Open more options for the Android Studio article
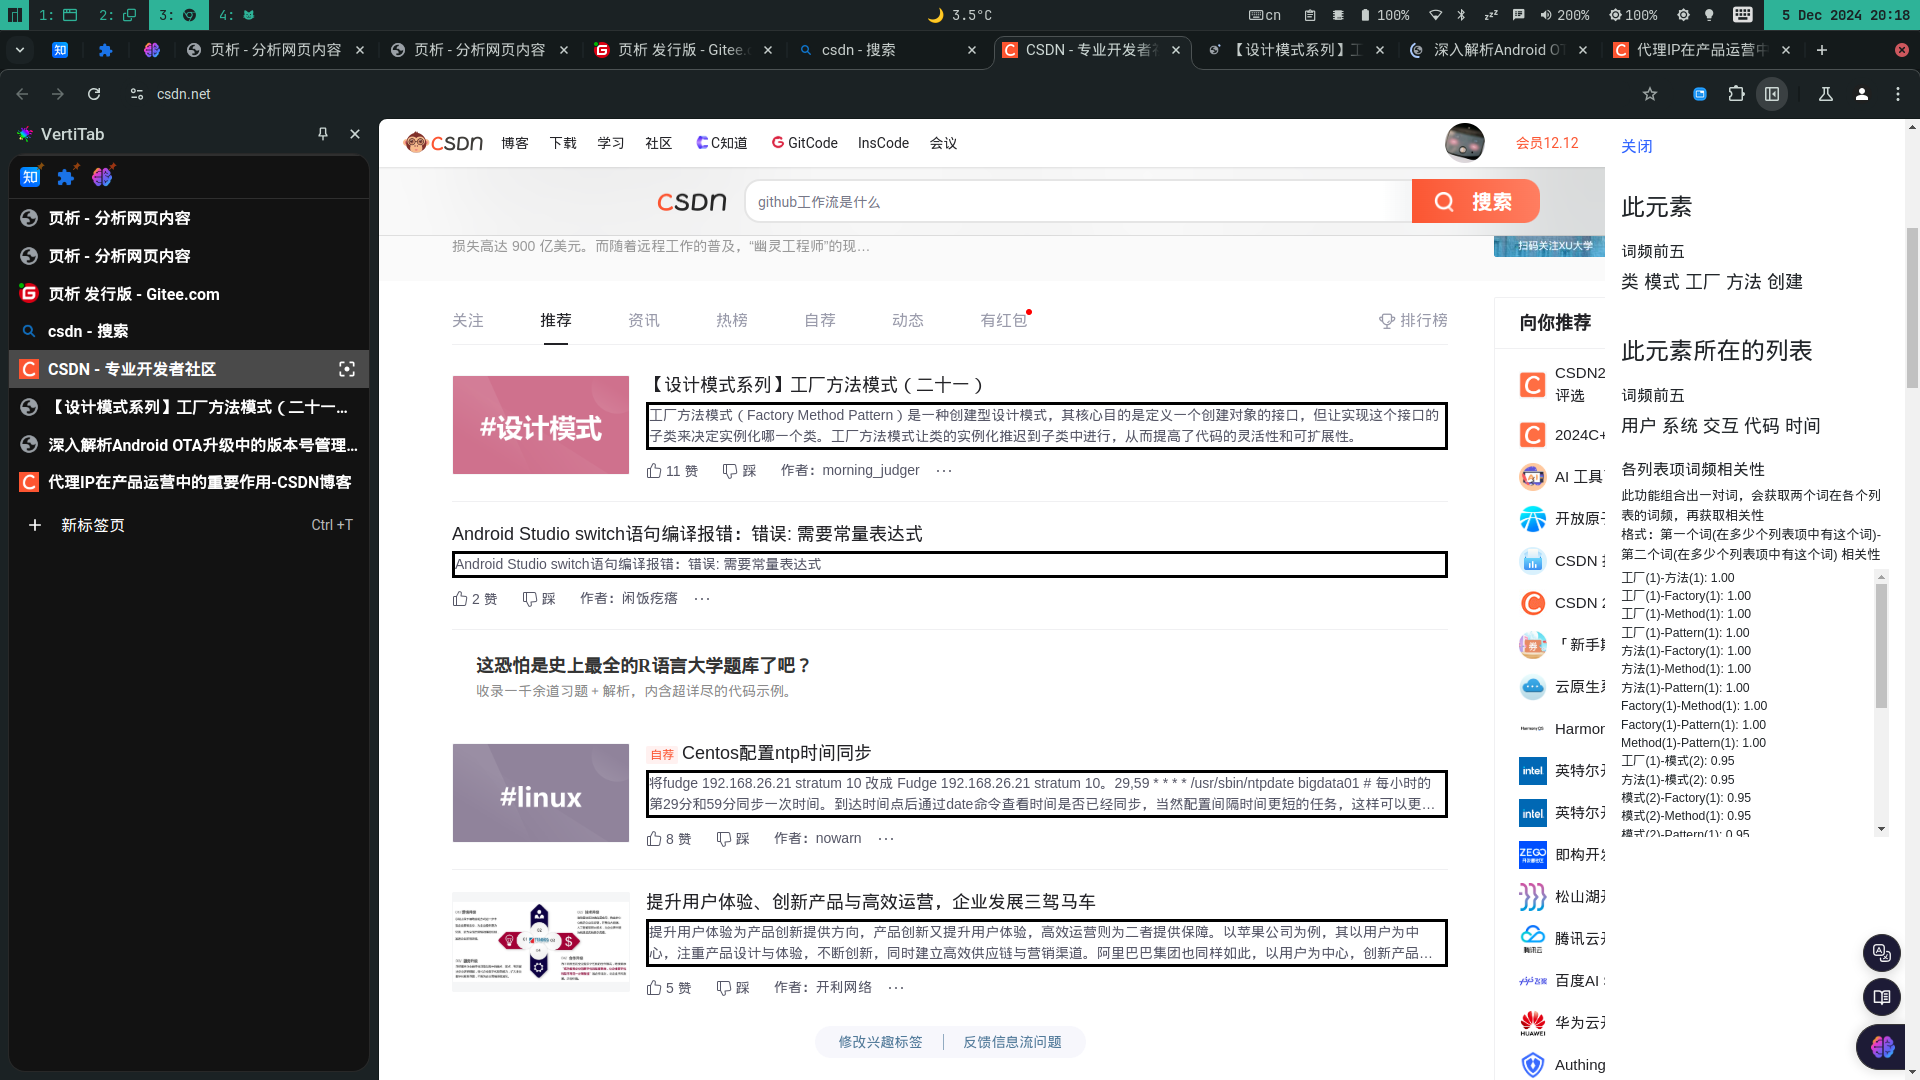Image resolution: width=1920 pixels, height=1080 pixels. [x=702, y=599]
